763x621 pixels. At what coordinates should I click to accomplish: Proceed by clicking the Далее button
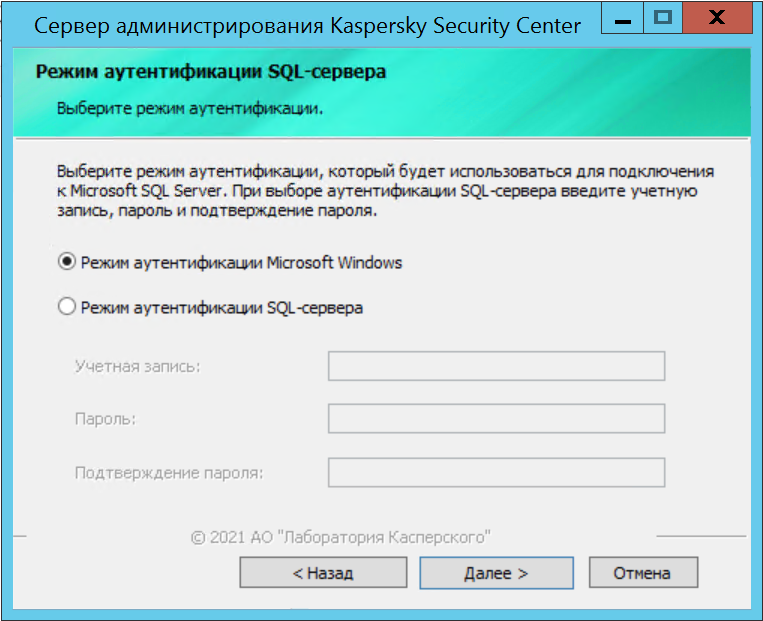tap(496, 573)
